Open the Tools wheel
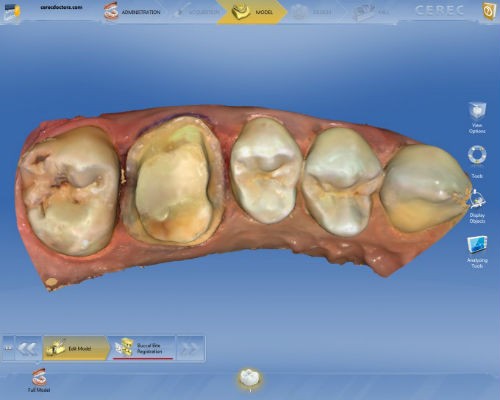The image size is (500, 400). click(x=477, y=161)
